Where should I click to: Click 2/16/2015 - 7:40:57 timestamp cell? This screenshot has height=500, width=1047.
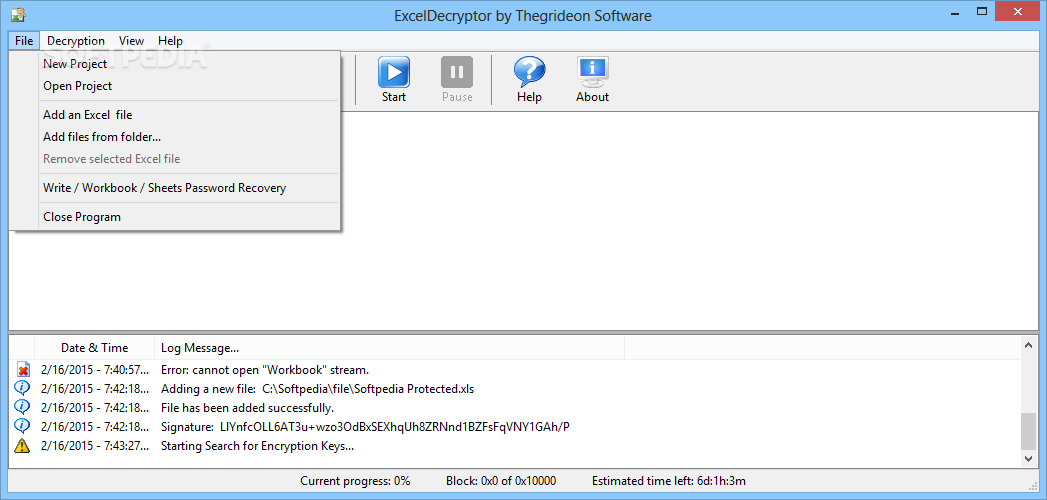95,370
